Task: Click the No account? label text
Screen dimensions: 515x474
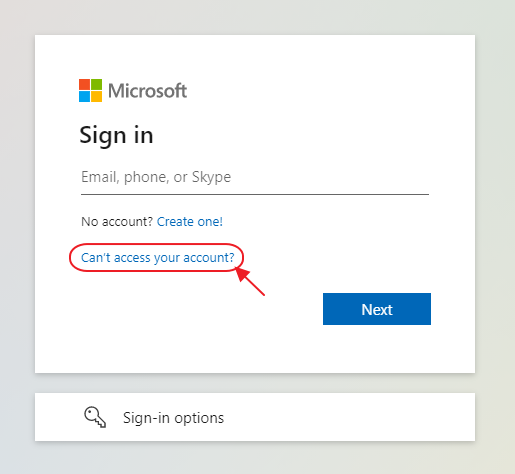Action: click(117, 222)
